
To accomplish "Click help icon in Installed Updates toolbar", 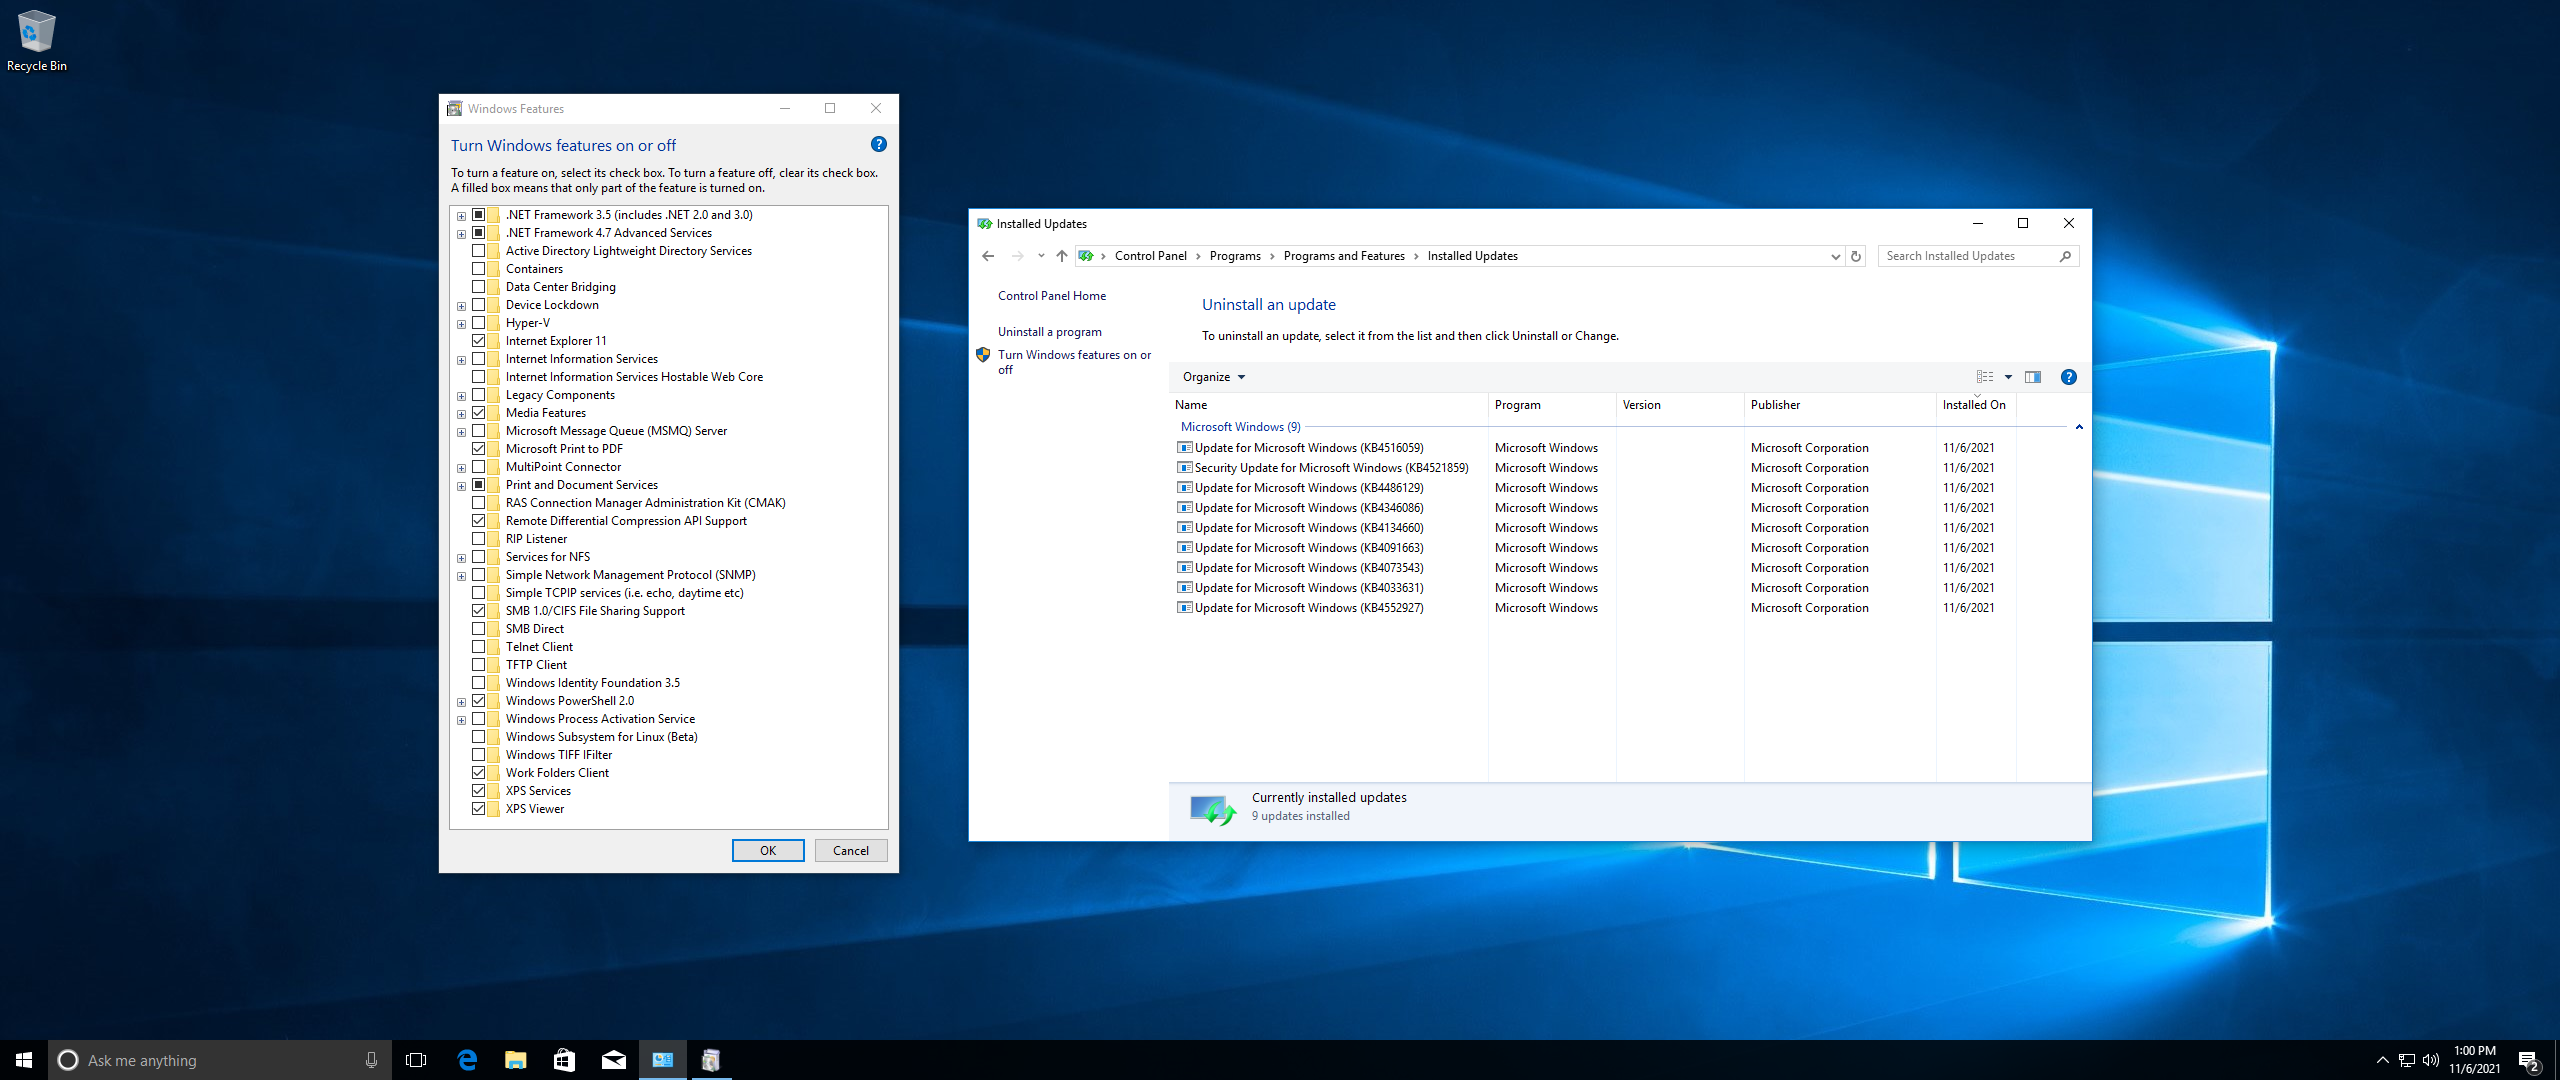I will (2068, 377).
